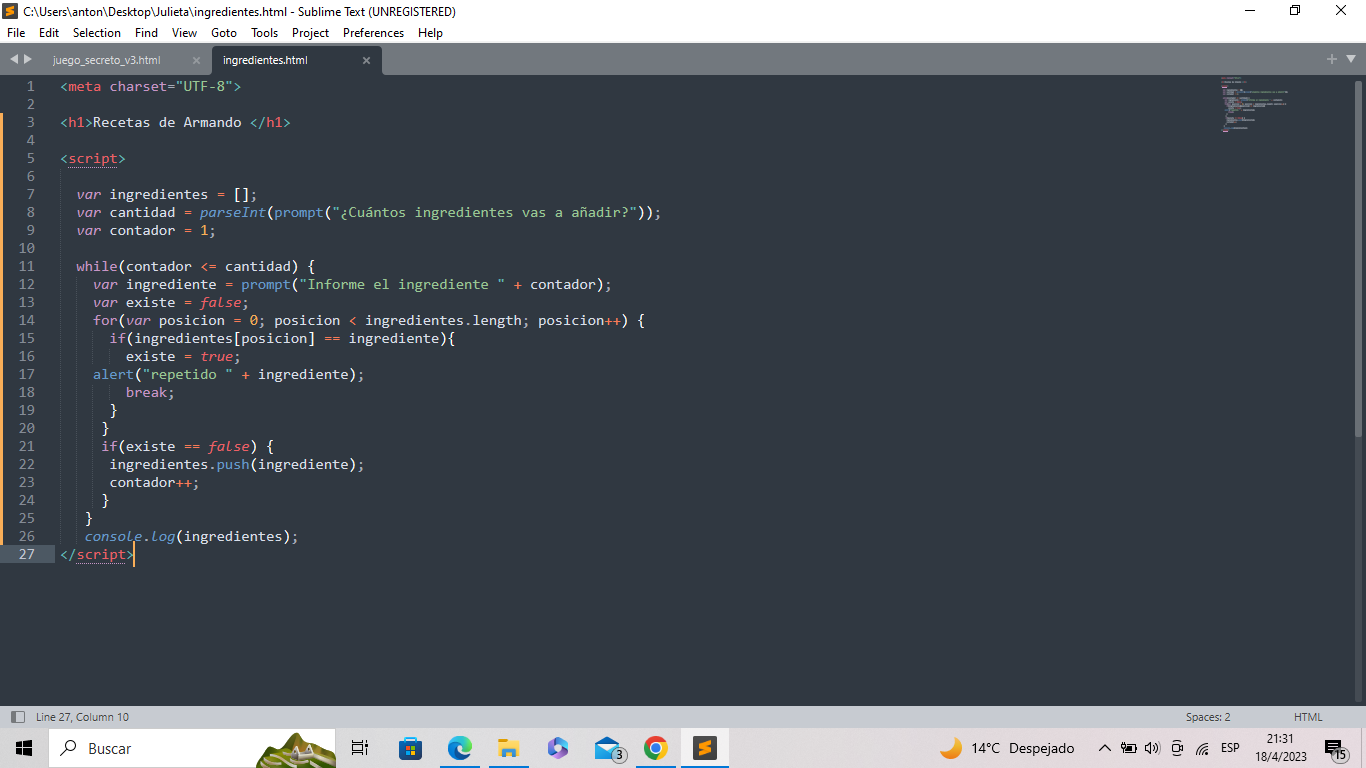Click the minimap code preview

point(1254,104)
